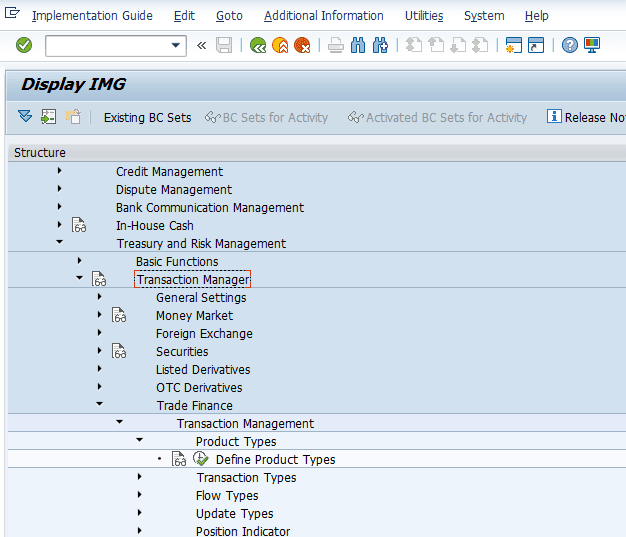The height and width of the screenshot is (537, 626).
Task: Open the Utilities menu
Action: [x=424, y=16]
